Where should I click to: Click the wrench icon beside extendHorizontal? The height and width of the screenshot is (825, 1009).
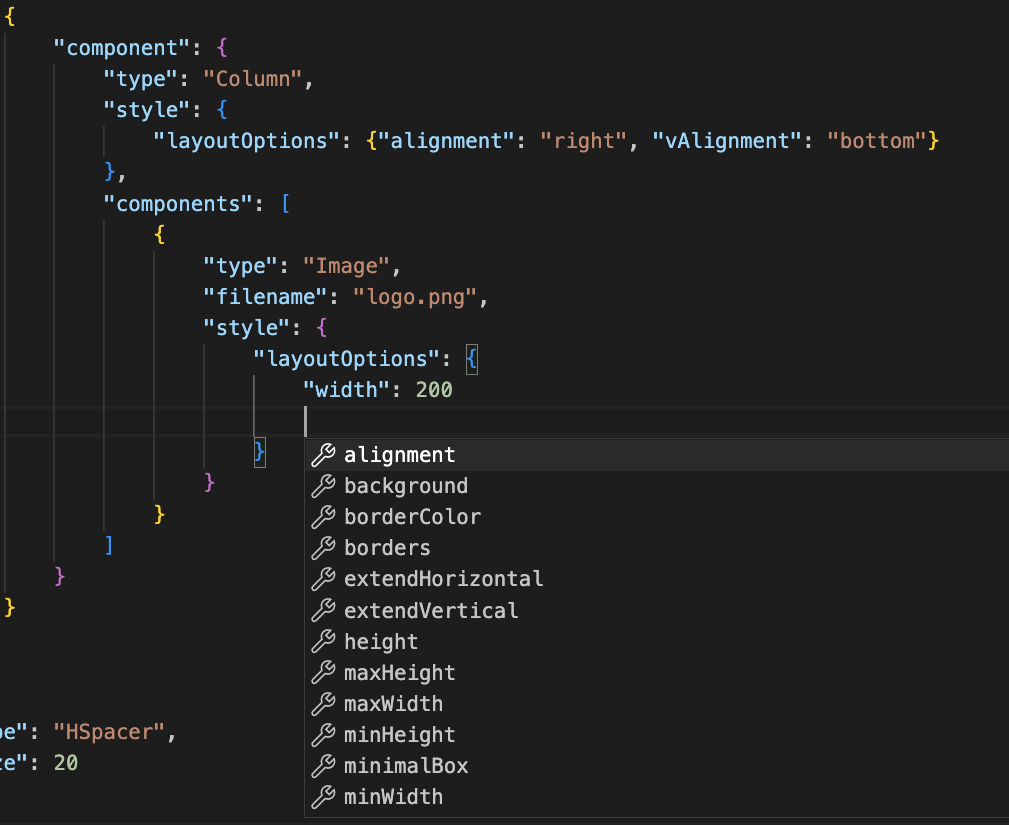click(323, 579)
